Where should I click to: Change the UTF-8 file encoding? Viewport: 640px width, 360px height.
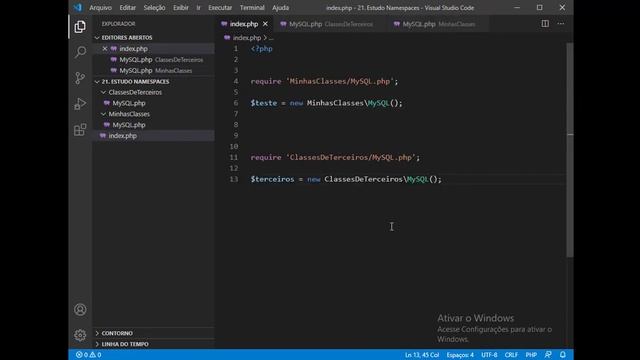point(489,355)
